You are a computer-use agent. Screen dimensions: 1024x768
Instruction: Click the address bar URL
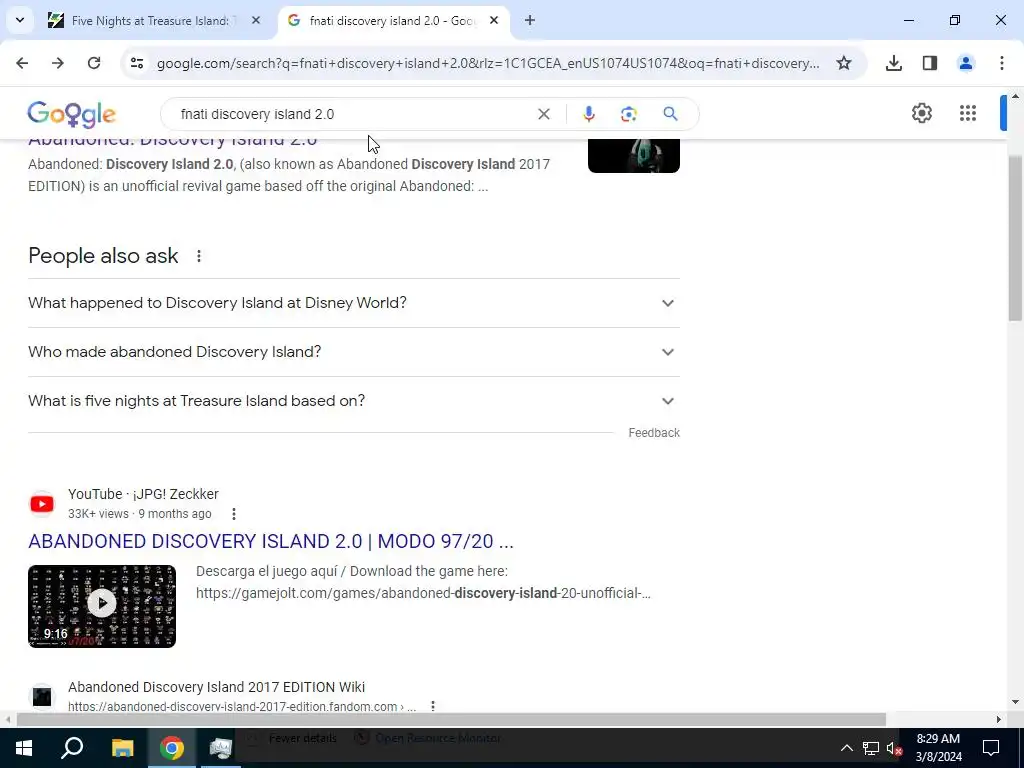coord(488,63)
